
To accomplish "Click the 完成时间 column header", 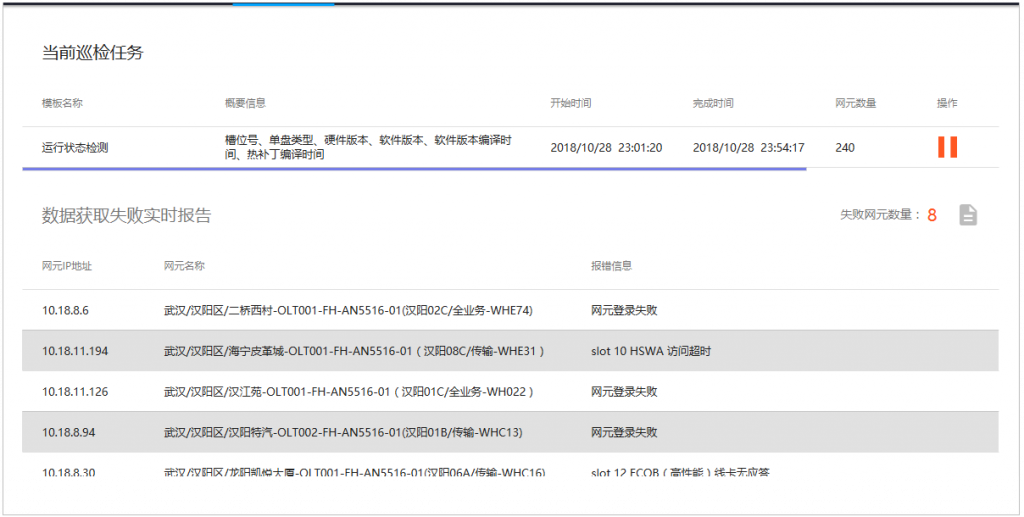I will coord(713,103).
